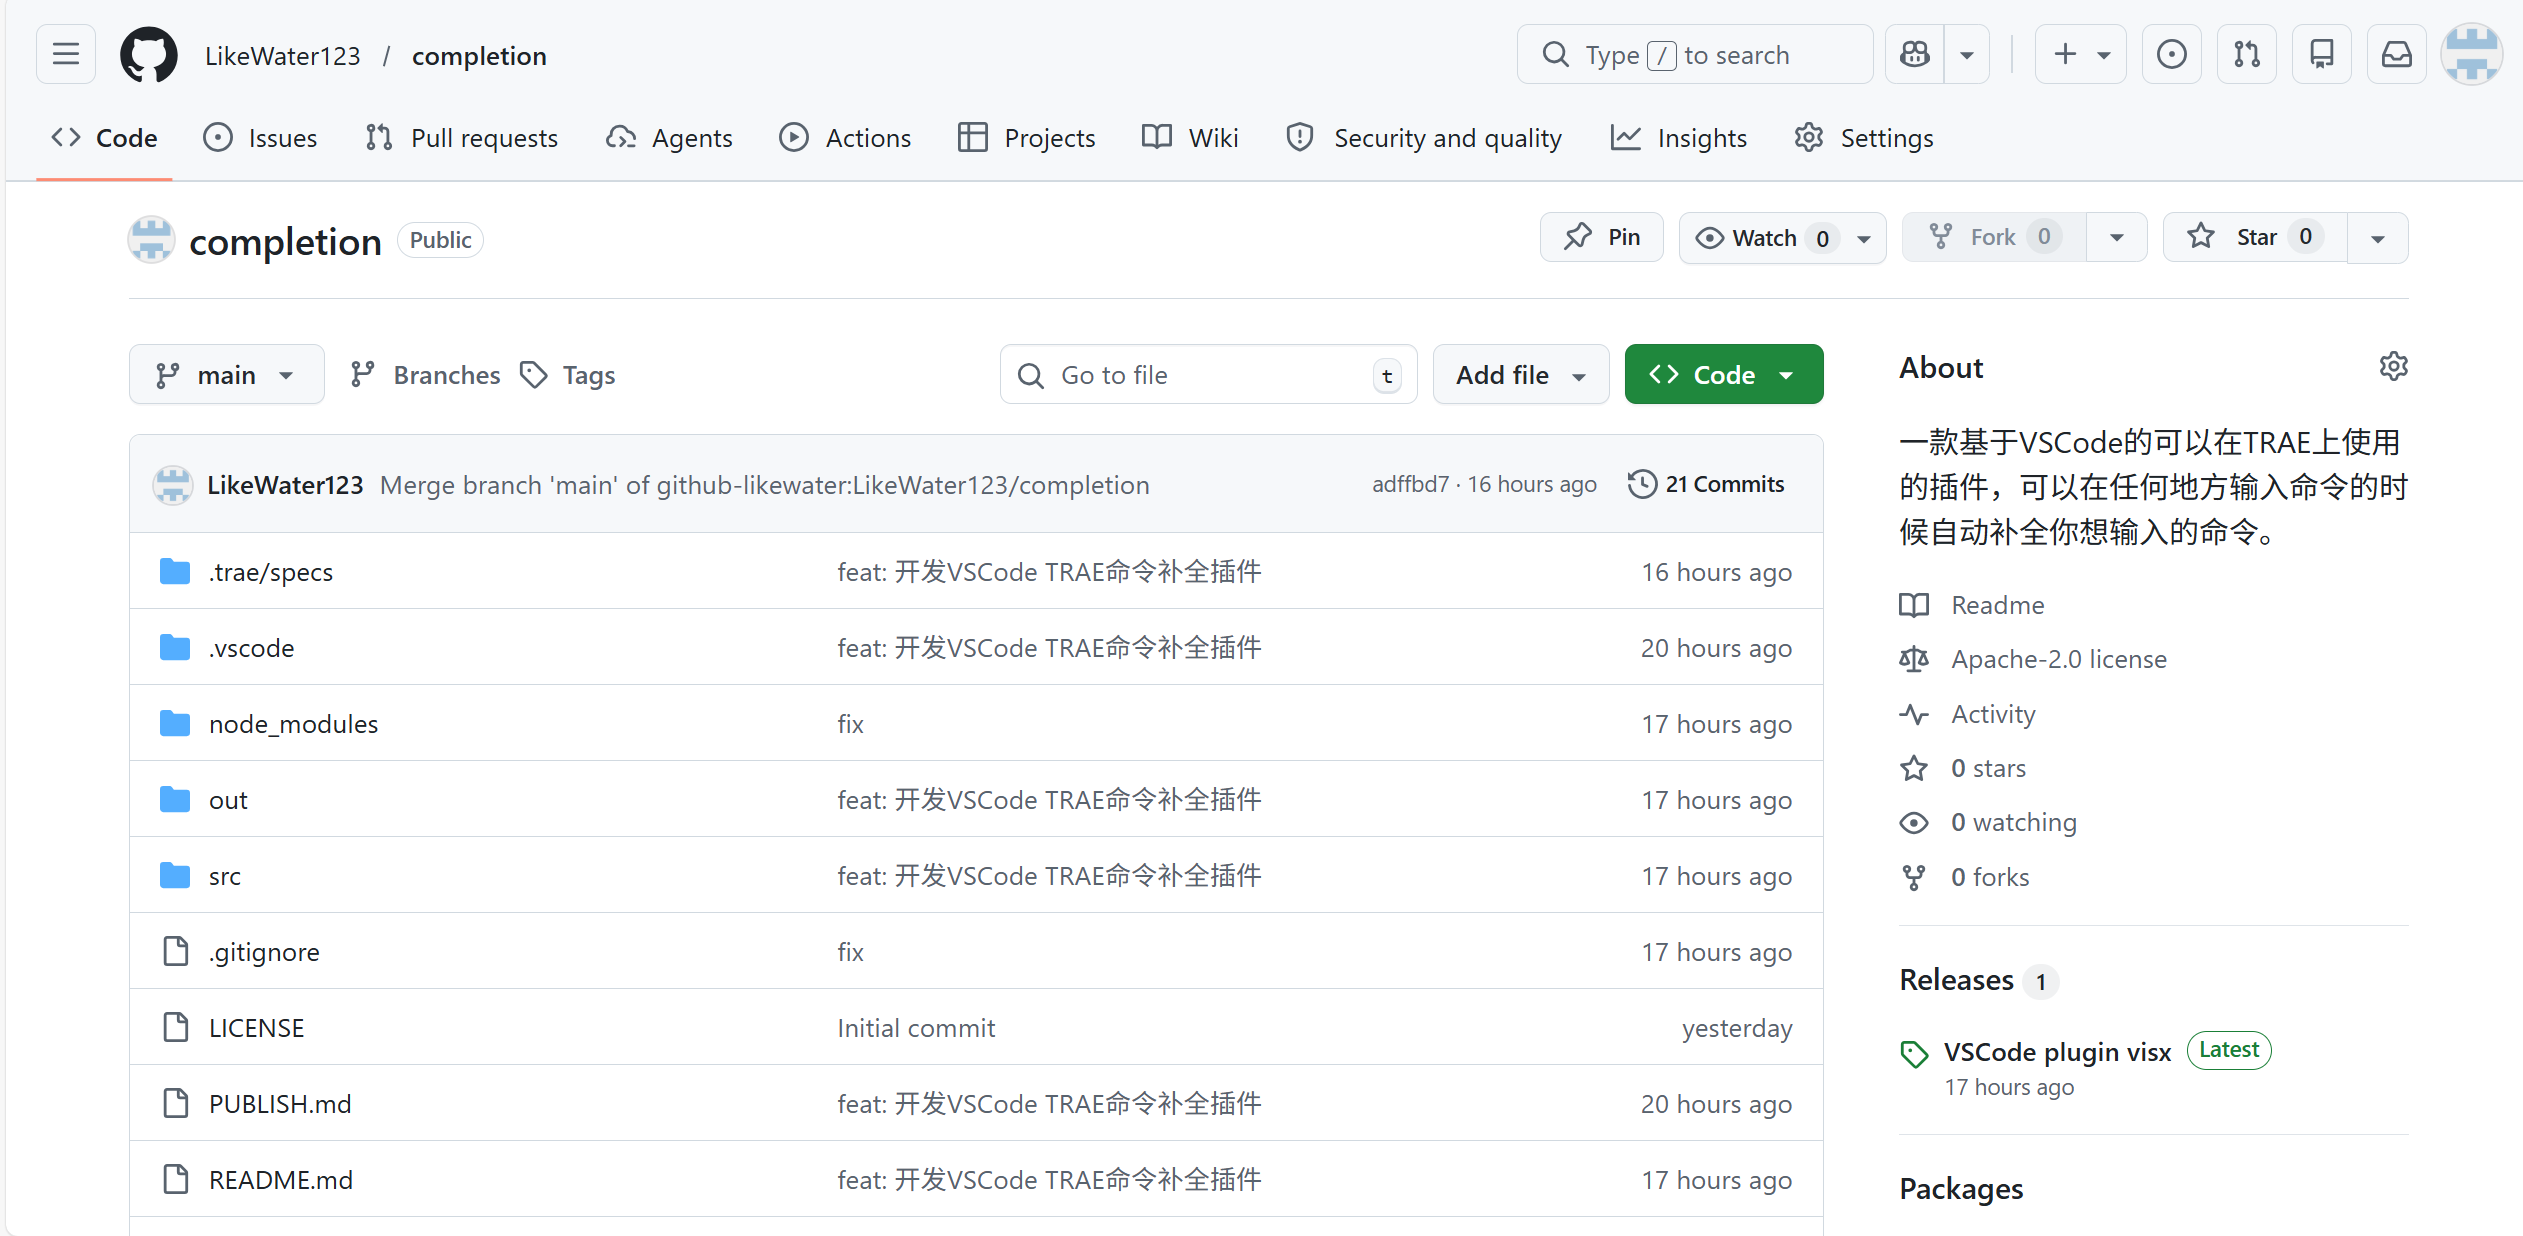
Task: Star this repository
Action: coord(2254,238)
